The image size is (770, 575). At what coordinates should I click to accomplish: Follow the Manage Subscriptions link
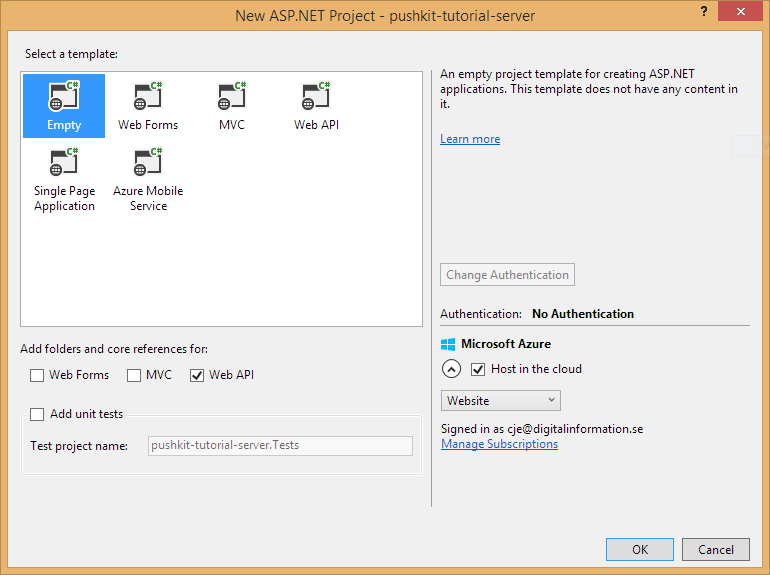pos(499,444)
